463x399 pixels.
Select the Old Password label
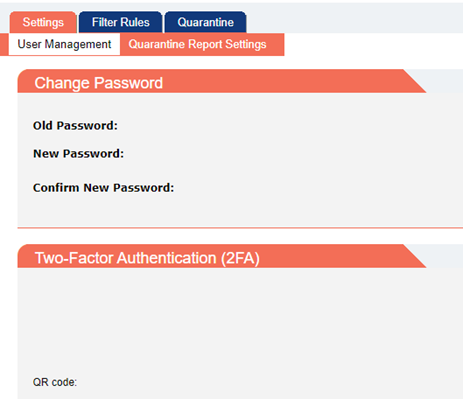click(x=75, y=126)
